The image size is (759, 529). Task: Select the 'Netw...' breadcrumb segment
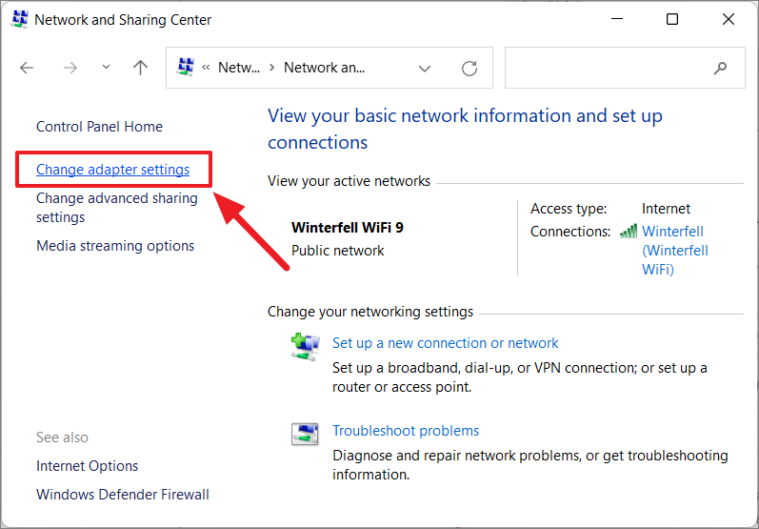point(239,68)
